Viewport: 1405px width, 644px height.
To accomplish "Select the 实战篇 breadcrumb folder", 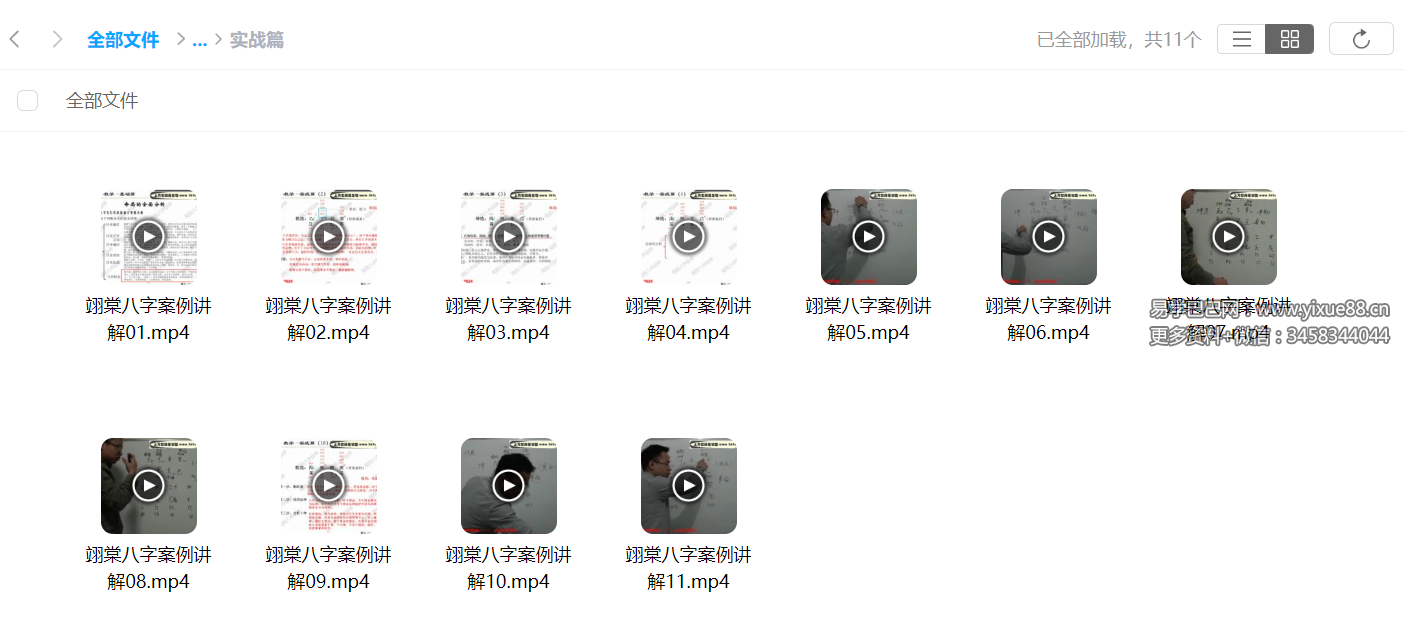I will tap(257, 40).
